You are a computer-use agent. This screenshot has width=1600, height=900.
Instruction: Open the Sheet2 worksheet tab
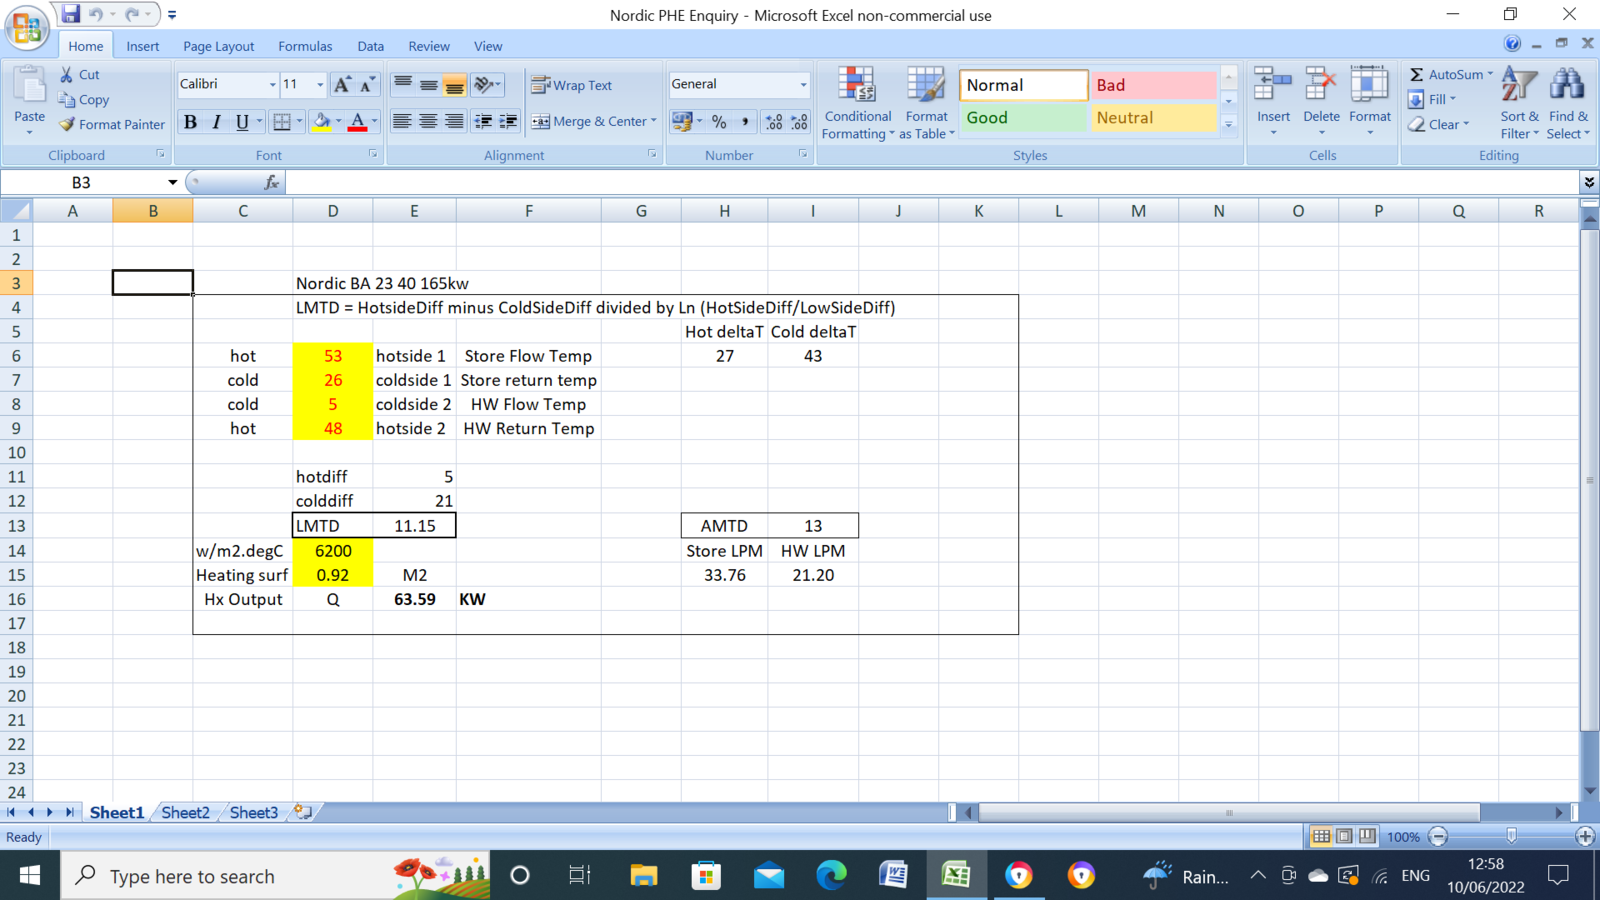click(x=186, y=812)
